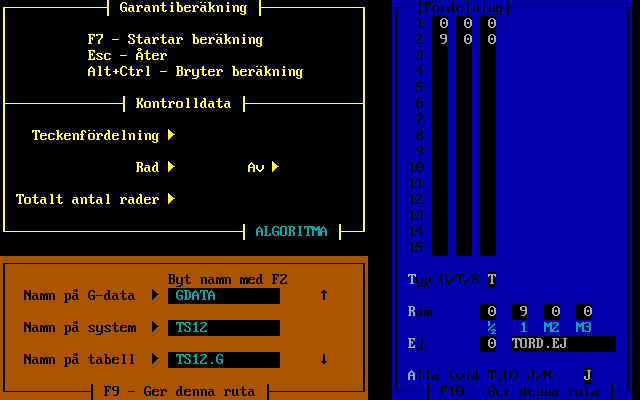
Task: Click the Kontrolldata heading
Action: click(x=184, y=103)
